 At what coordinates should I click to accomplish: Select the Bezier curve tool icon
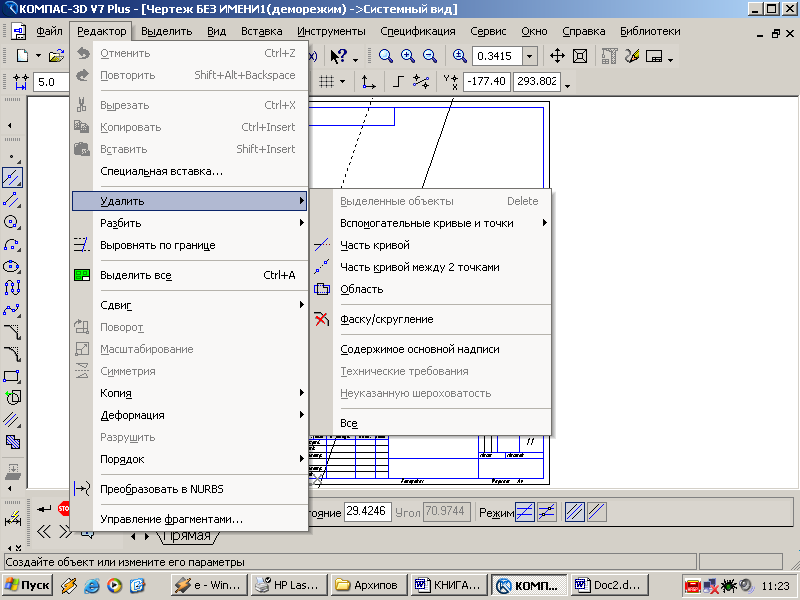(12, 310)
